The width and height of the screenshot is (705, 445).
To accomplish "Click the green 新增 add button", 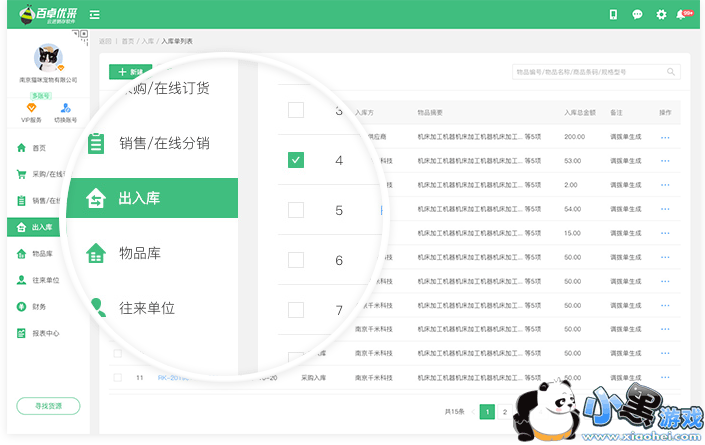I will (x=130, y=72).
